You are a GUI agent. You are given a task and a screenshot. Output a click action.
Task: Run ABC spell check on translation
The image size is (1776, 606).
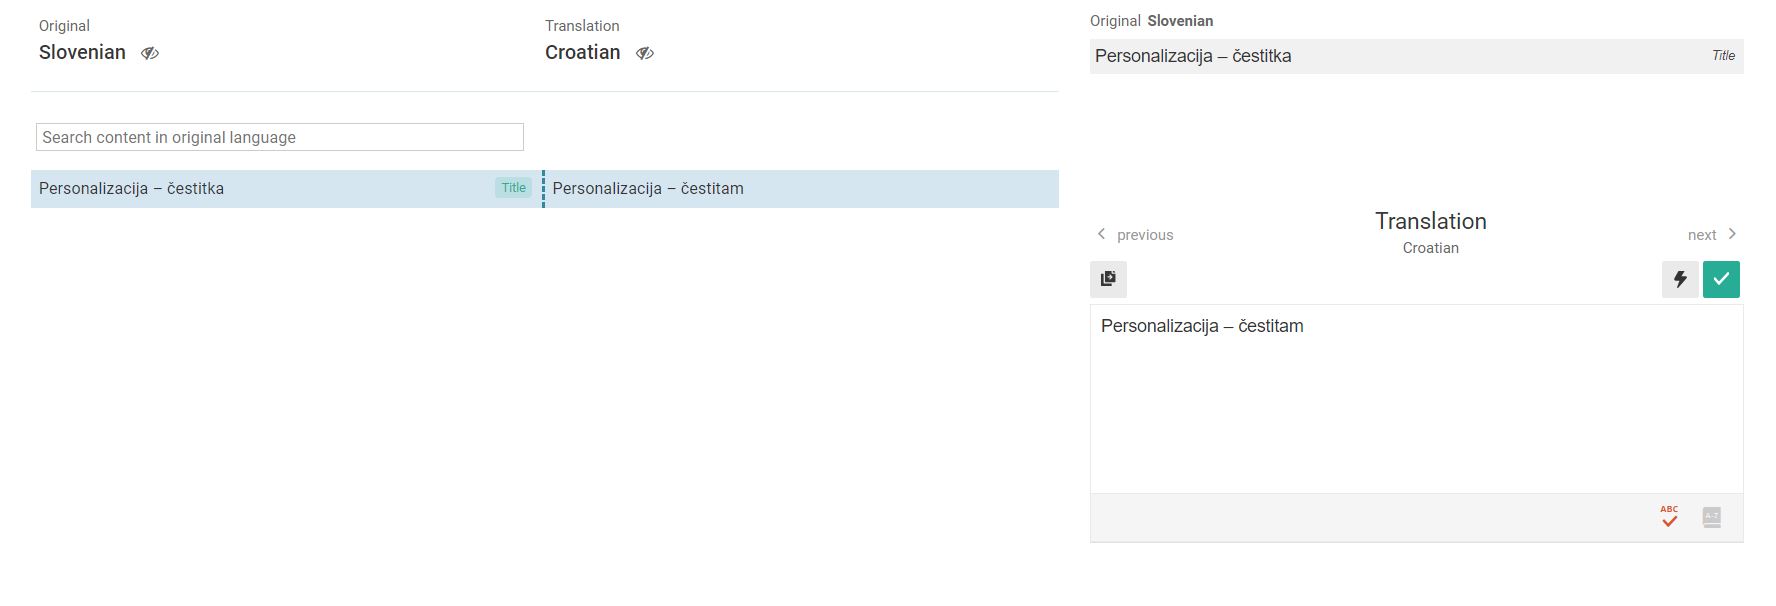(1669, 517)
